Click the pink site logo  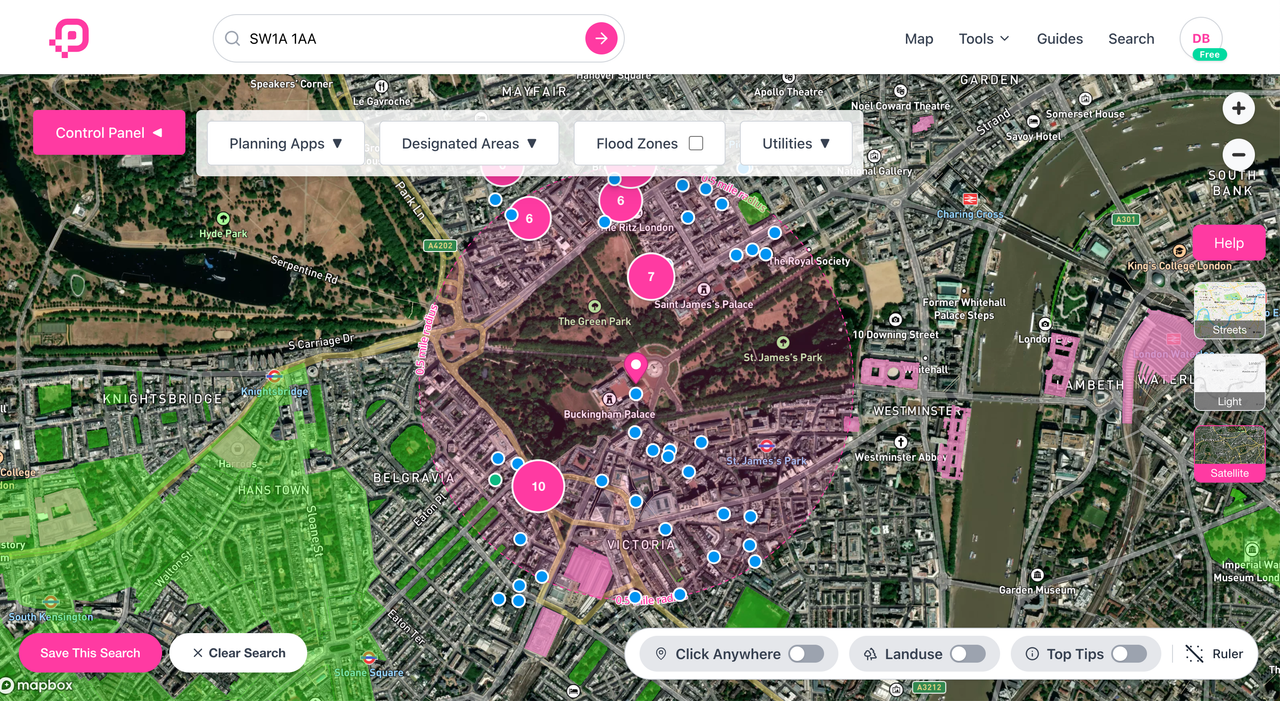(x=69, y=38)
